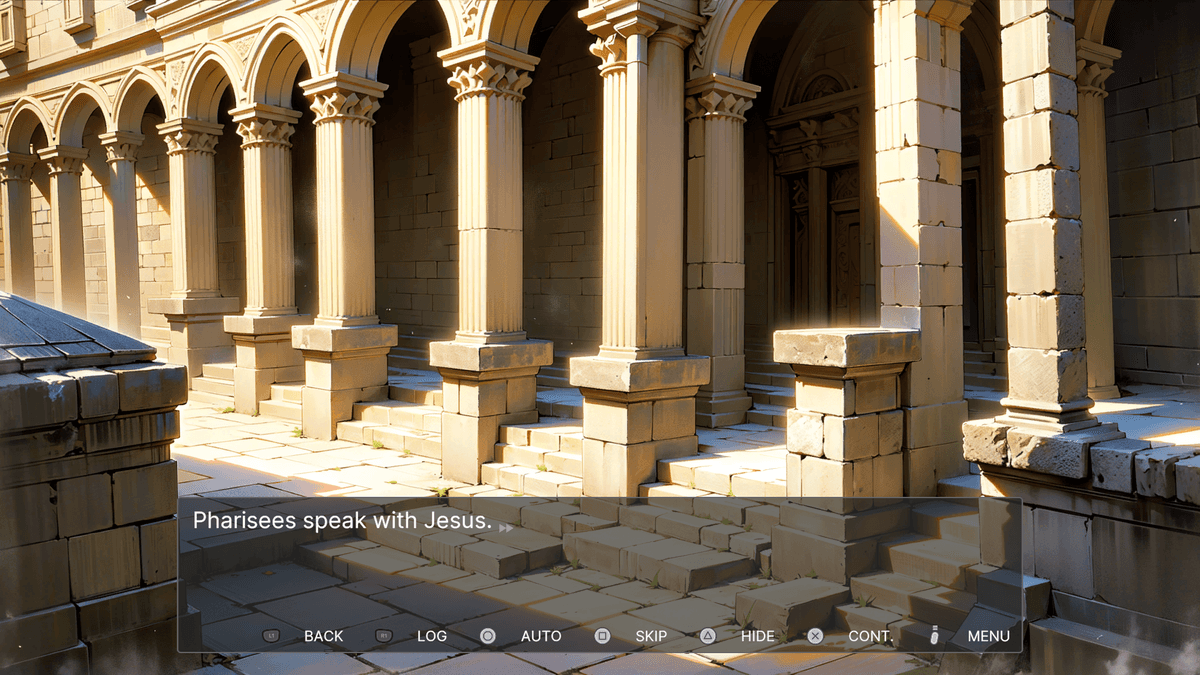Click the double-arrow advance indicator after the dialogue
1200x675 pixels.
pyautogui.click(x=506, y=526)
